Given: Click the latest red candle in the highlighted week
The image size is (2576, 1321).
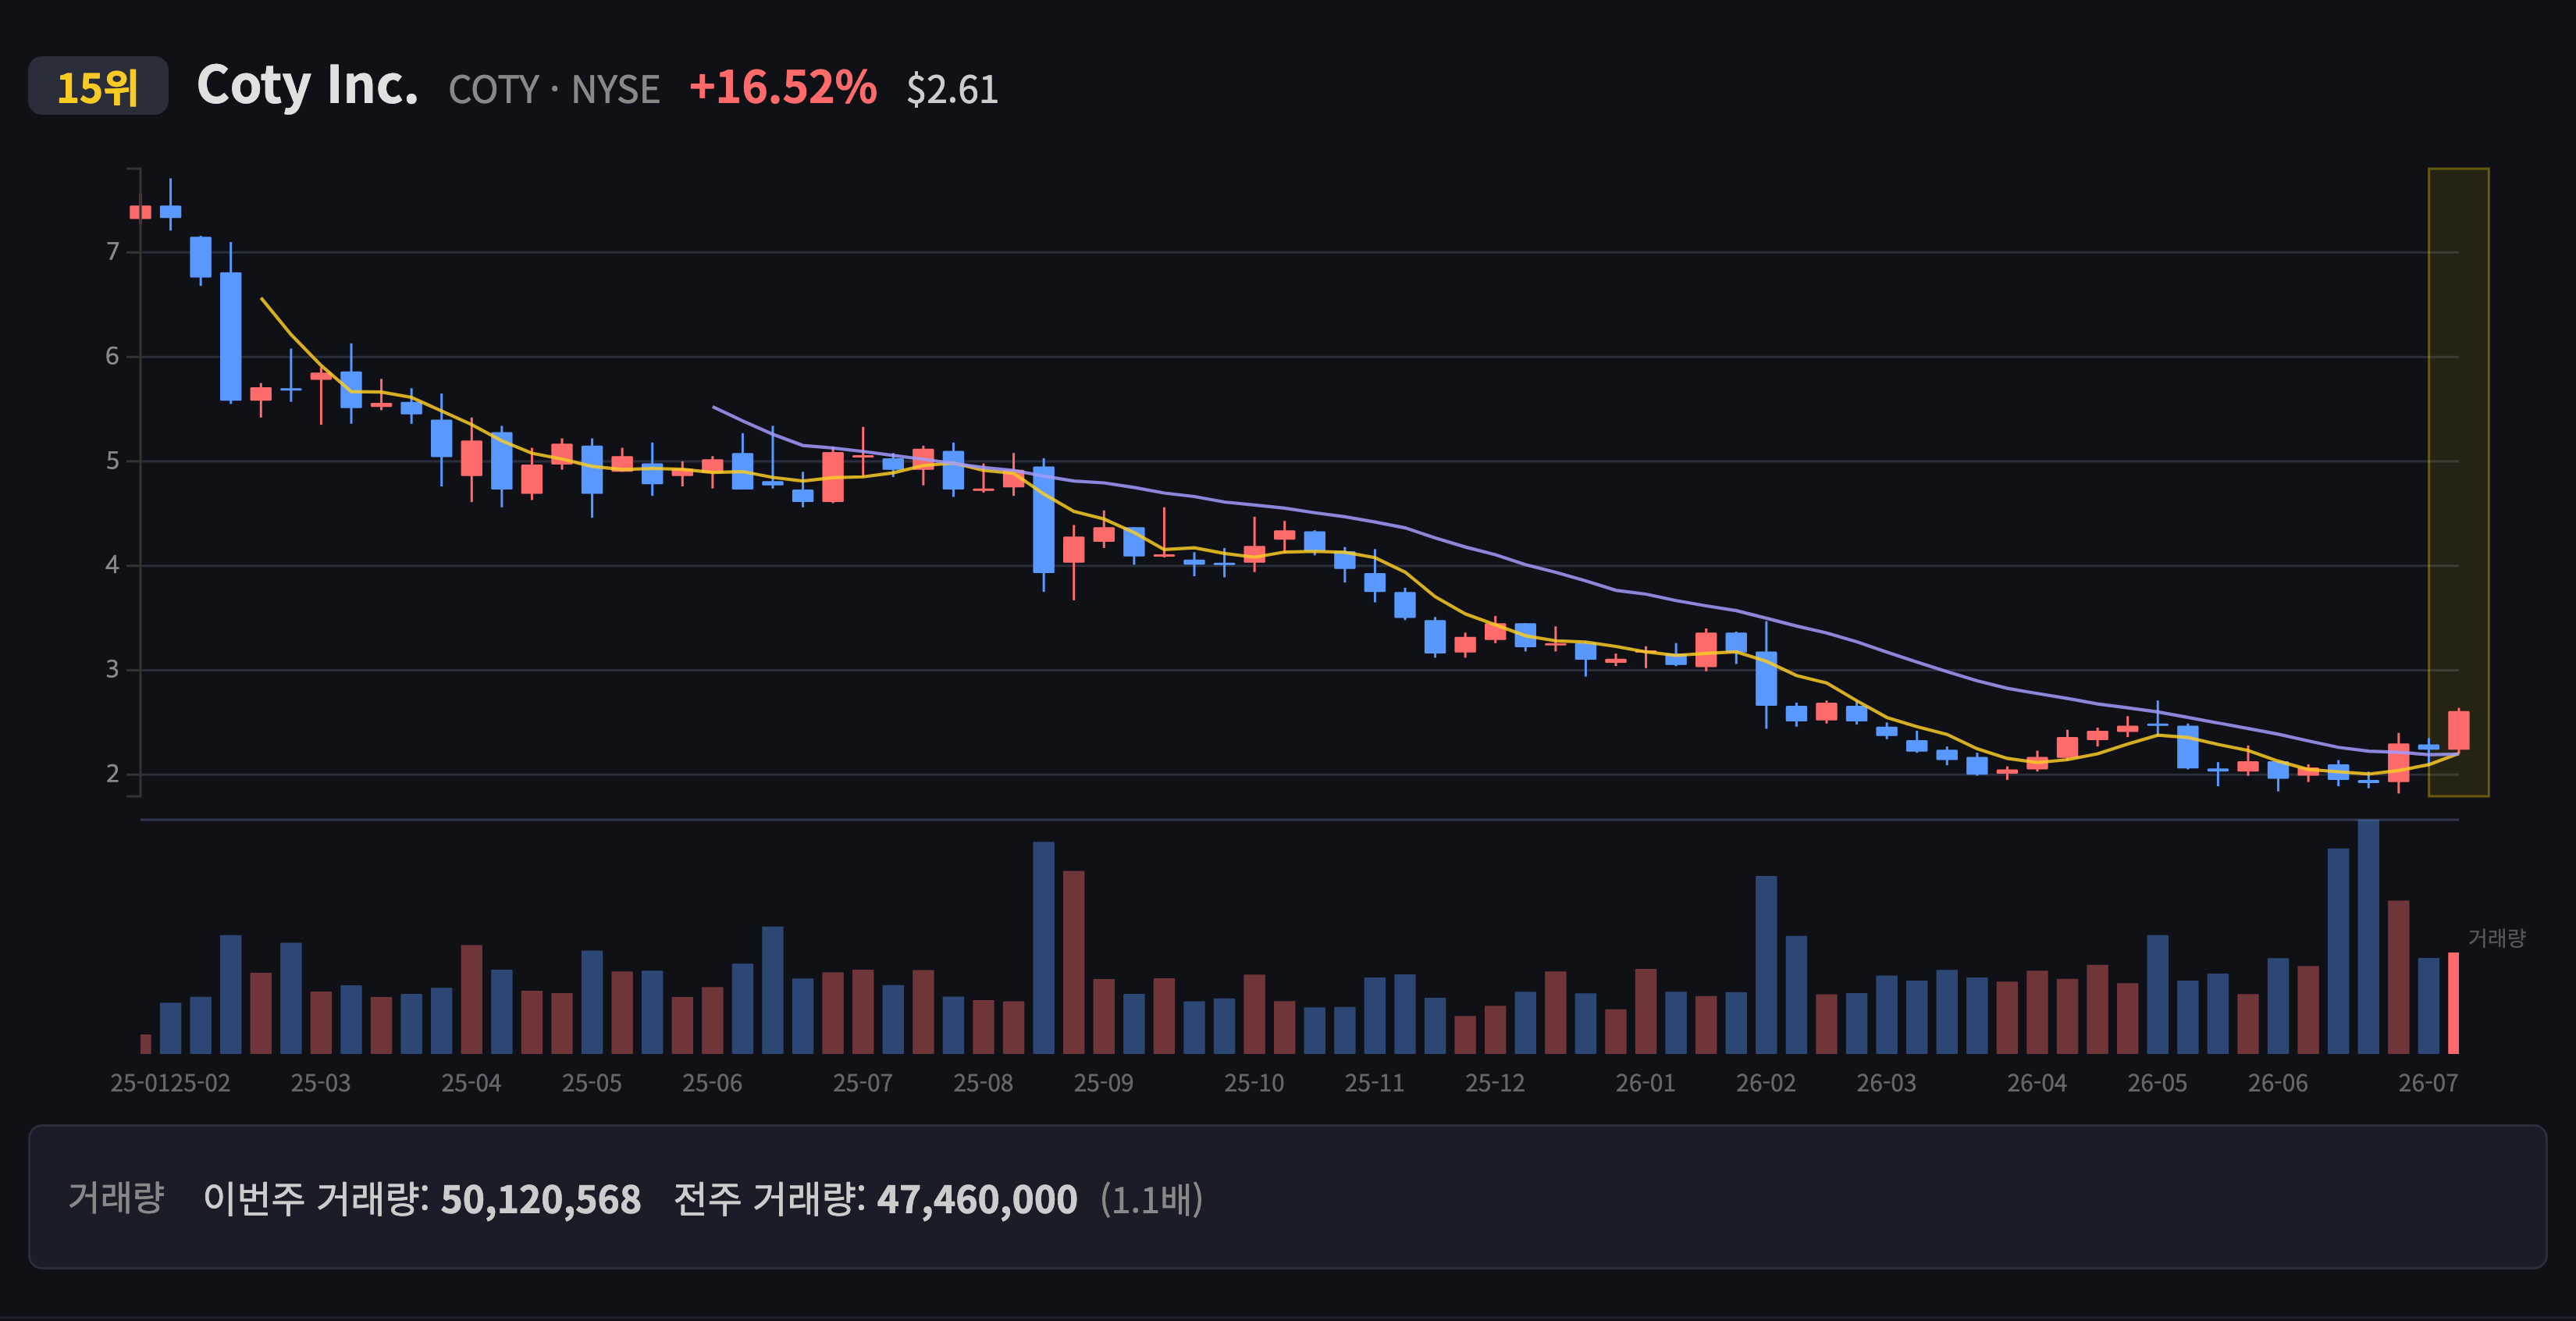Looking at the screenshot, I should click(x=2458, y=730).
